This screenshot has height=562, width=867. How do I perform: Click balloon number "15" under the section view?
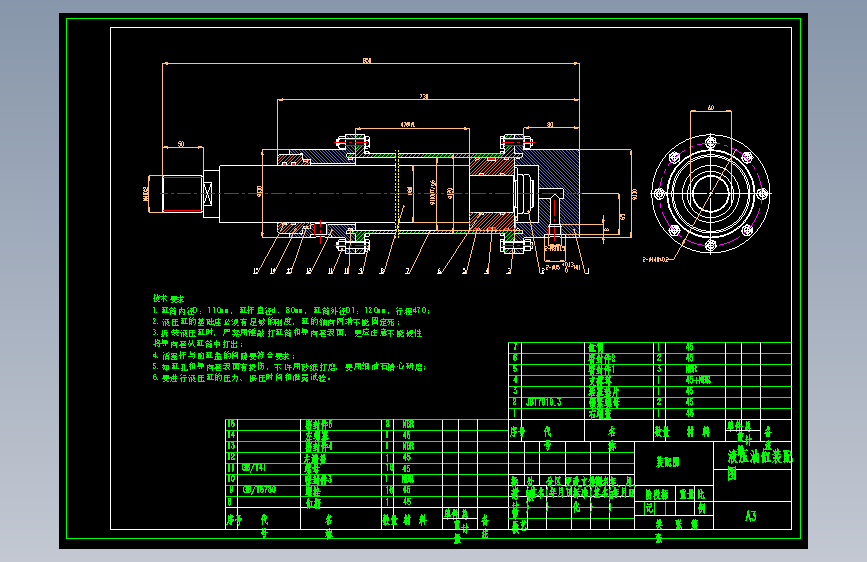point(255,271)
